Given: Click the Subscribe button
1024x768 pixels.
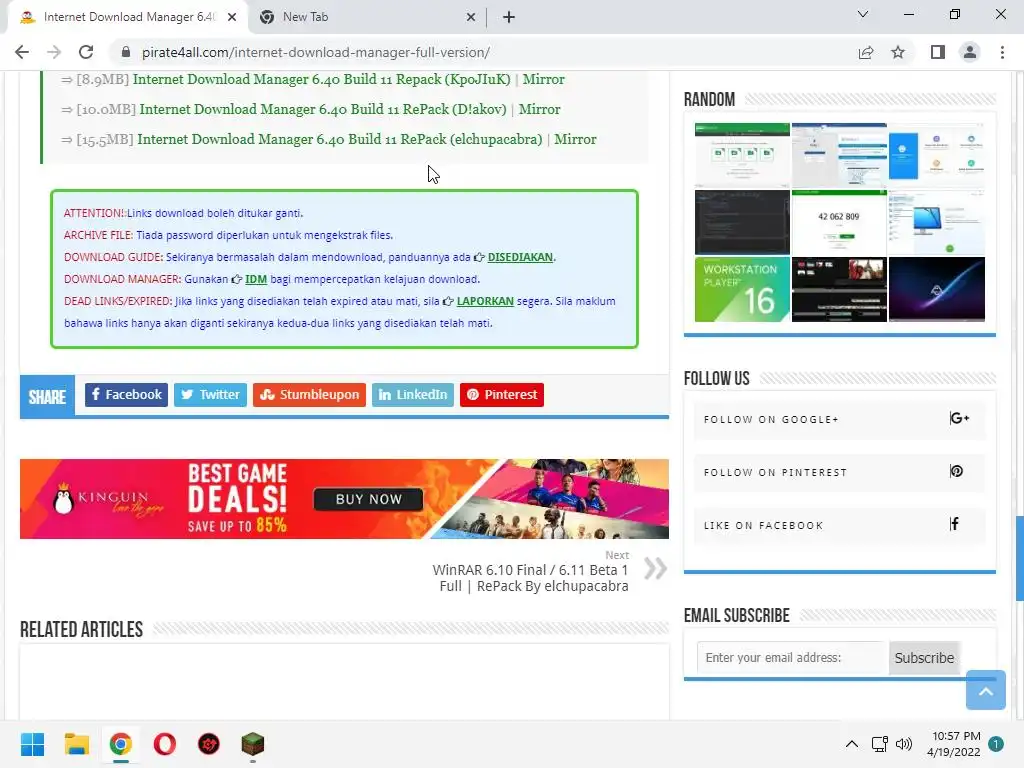Looking at the screenshot, I should click(x=924, y=658).
